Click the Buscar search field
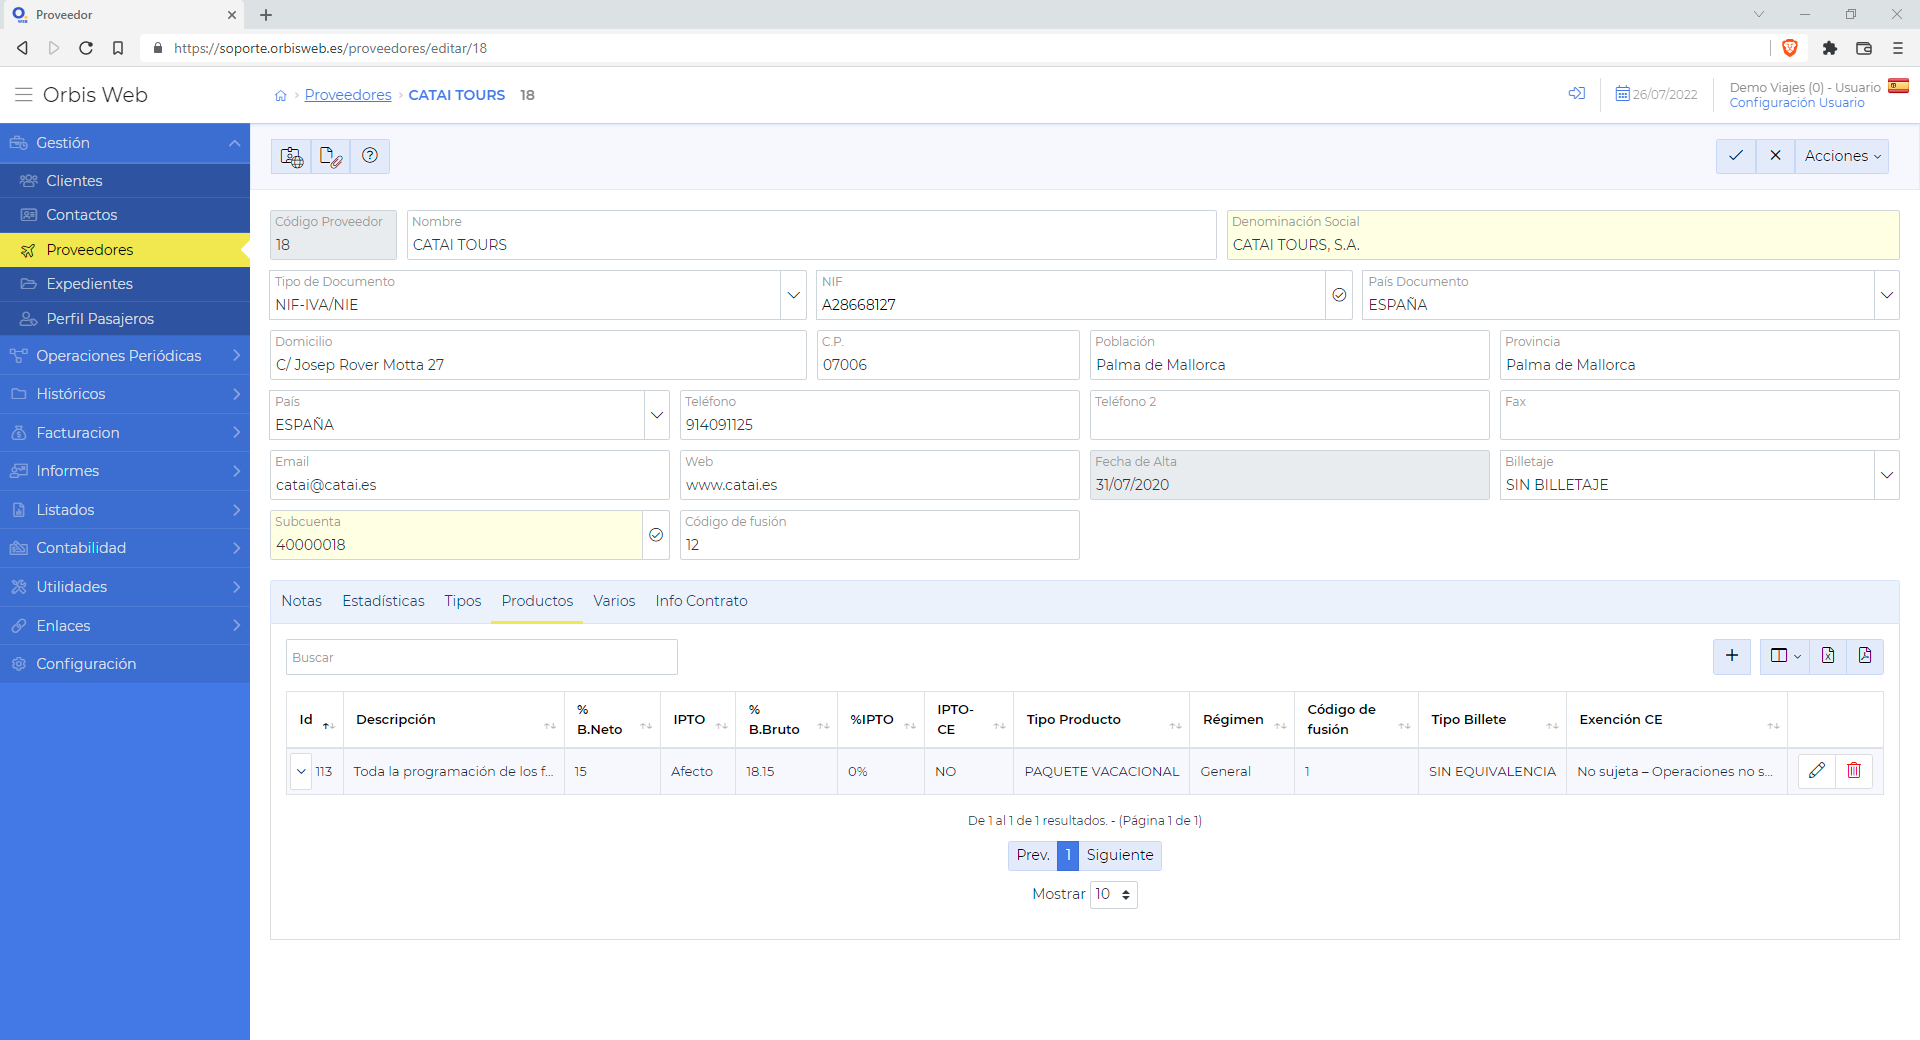This screenshot has width=1920, height=1040. 482,657
